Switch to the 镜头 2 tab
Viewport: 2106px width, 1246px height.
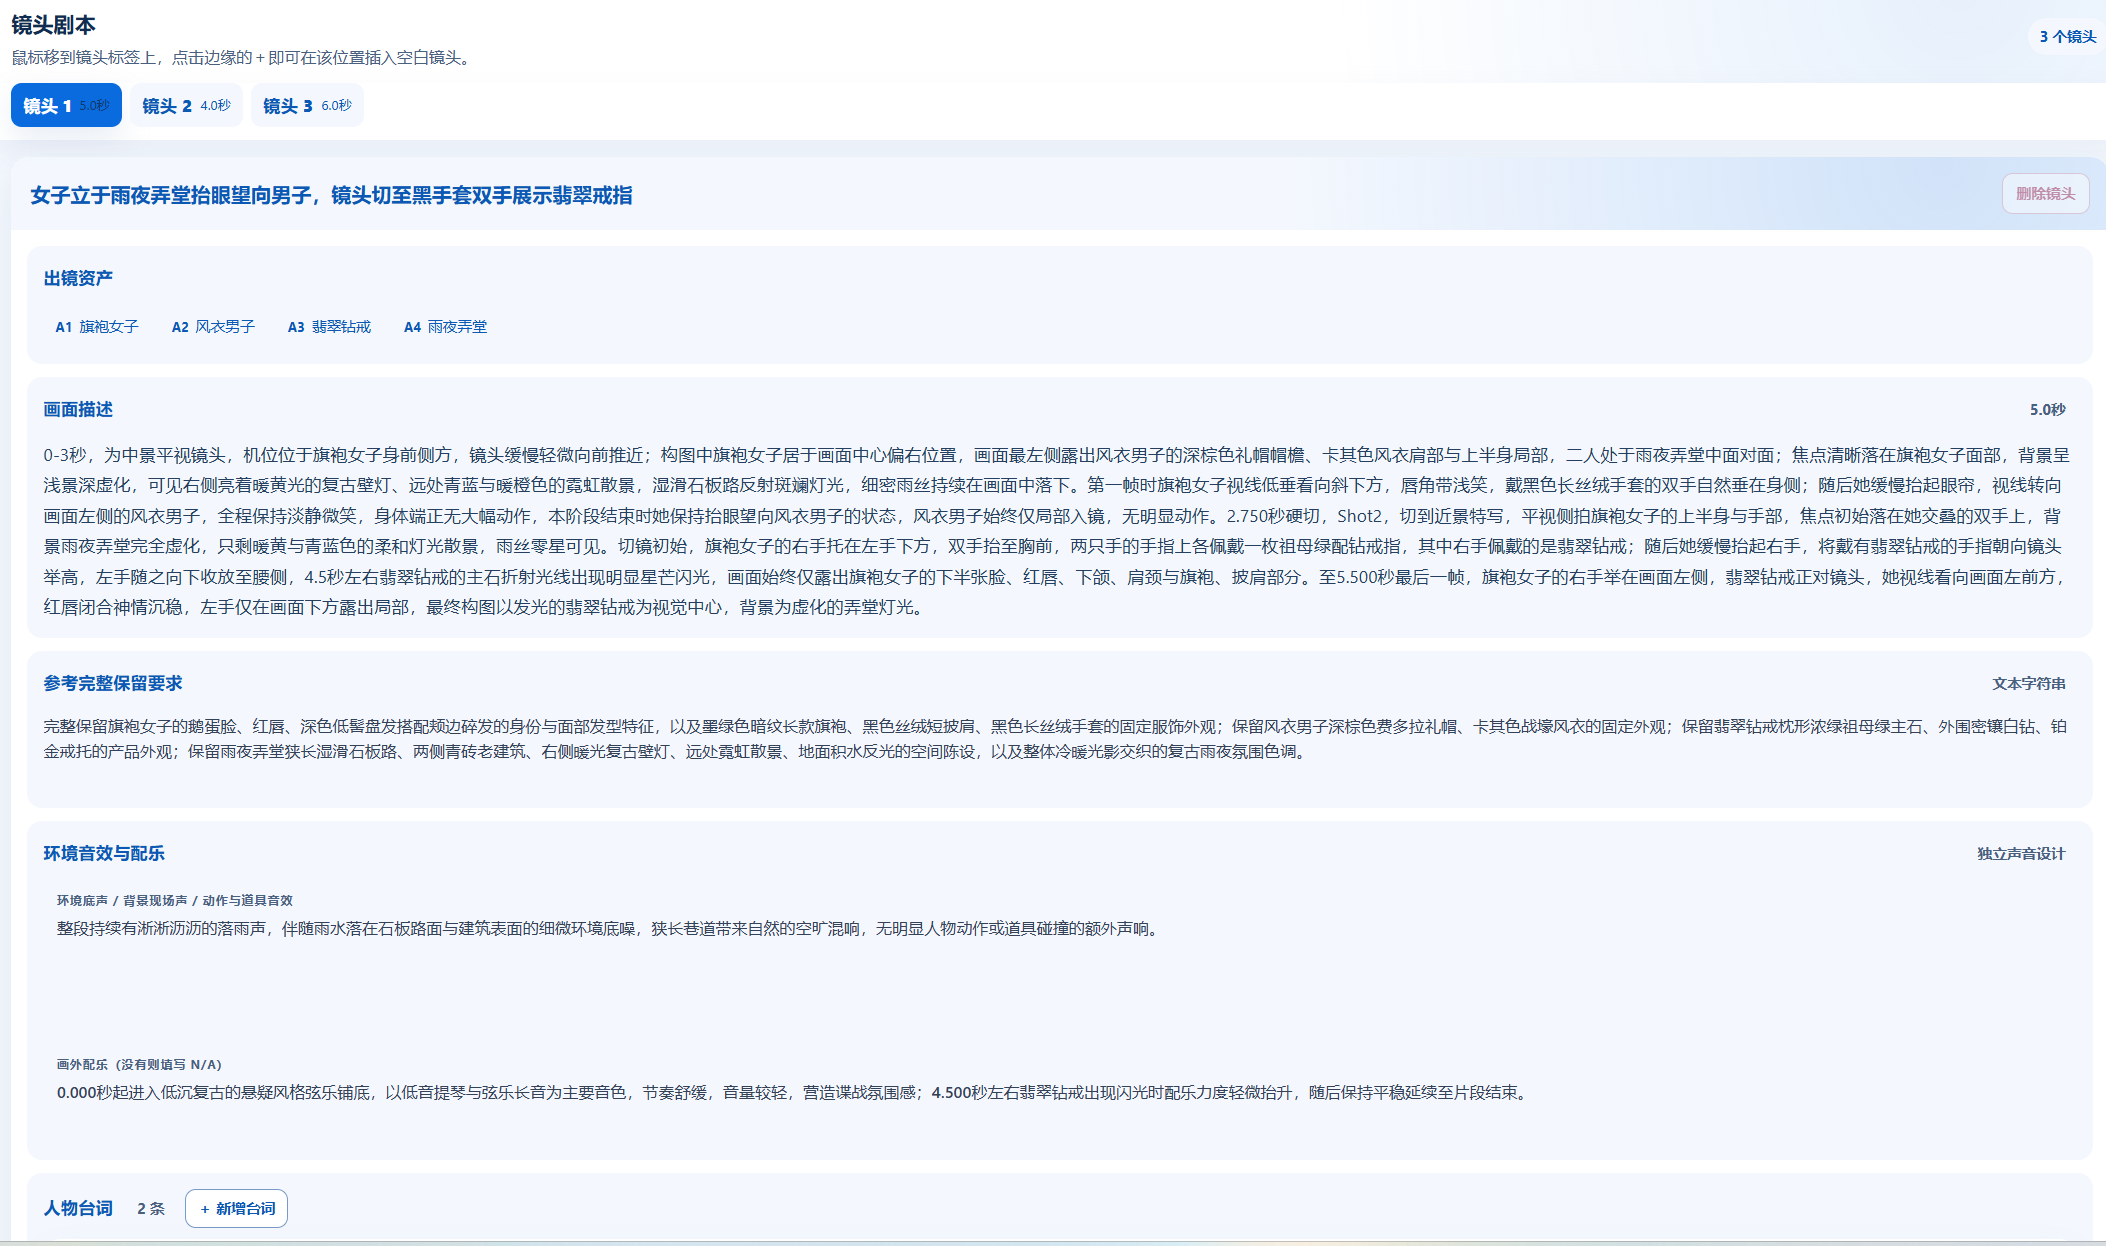tap(186, 105)
